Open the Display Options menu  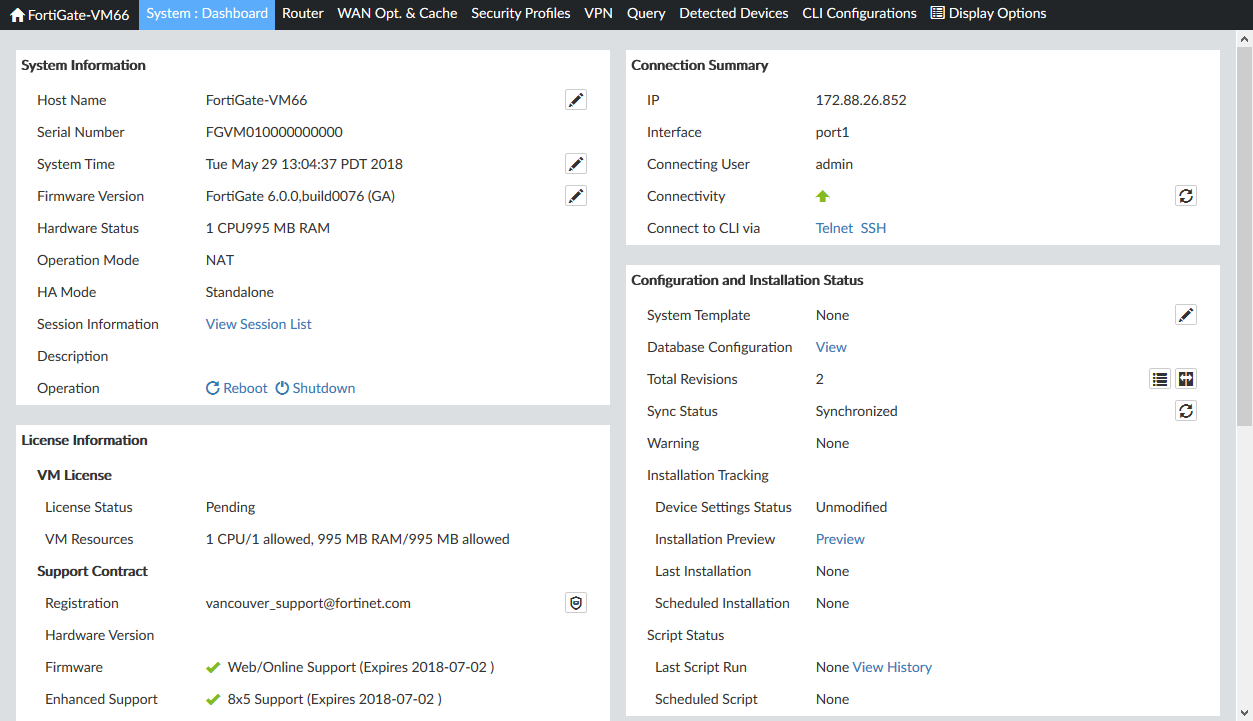(x=988, y=14)
